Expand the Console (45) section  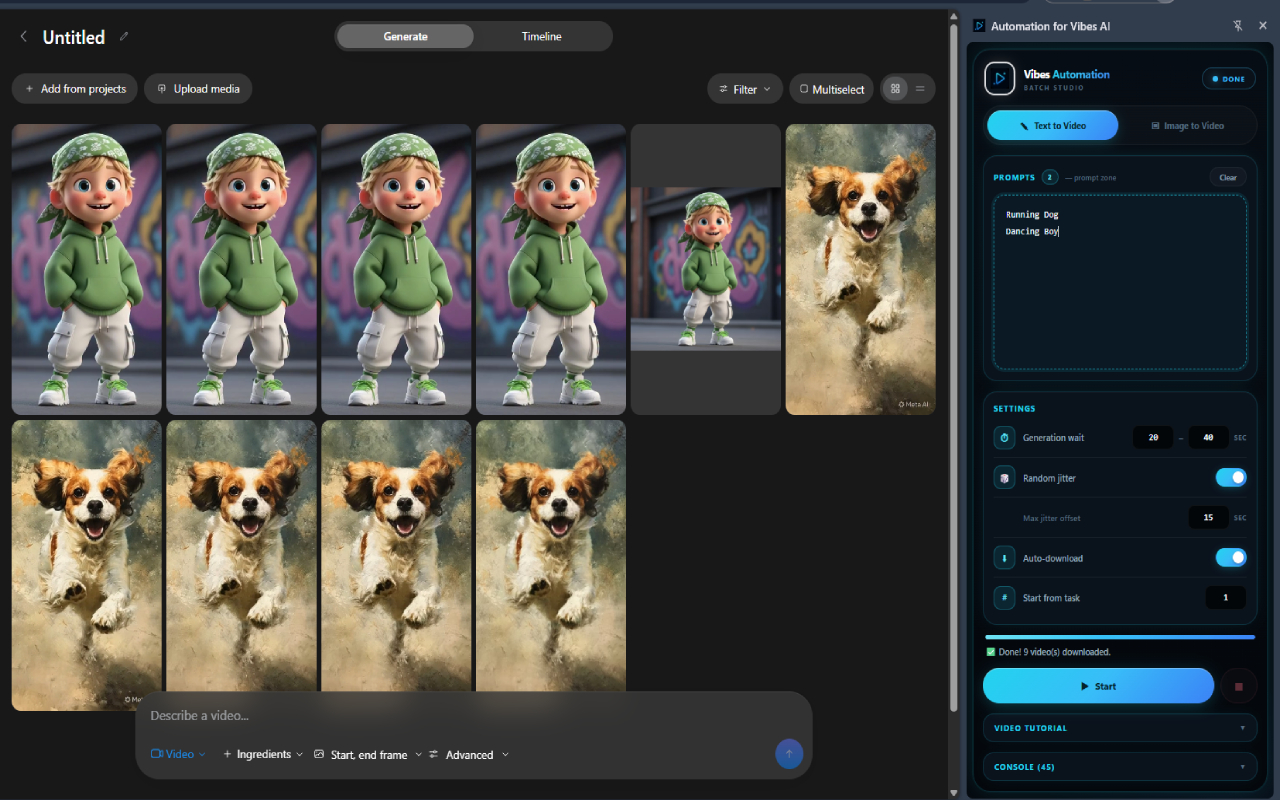1120,767
